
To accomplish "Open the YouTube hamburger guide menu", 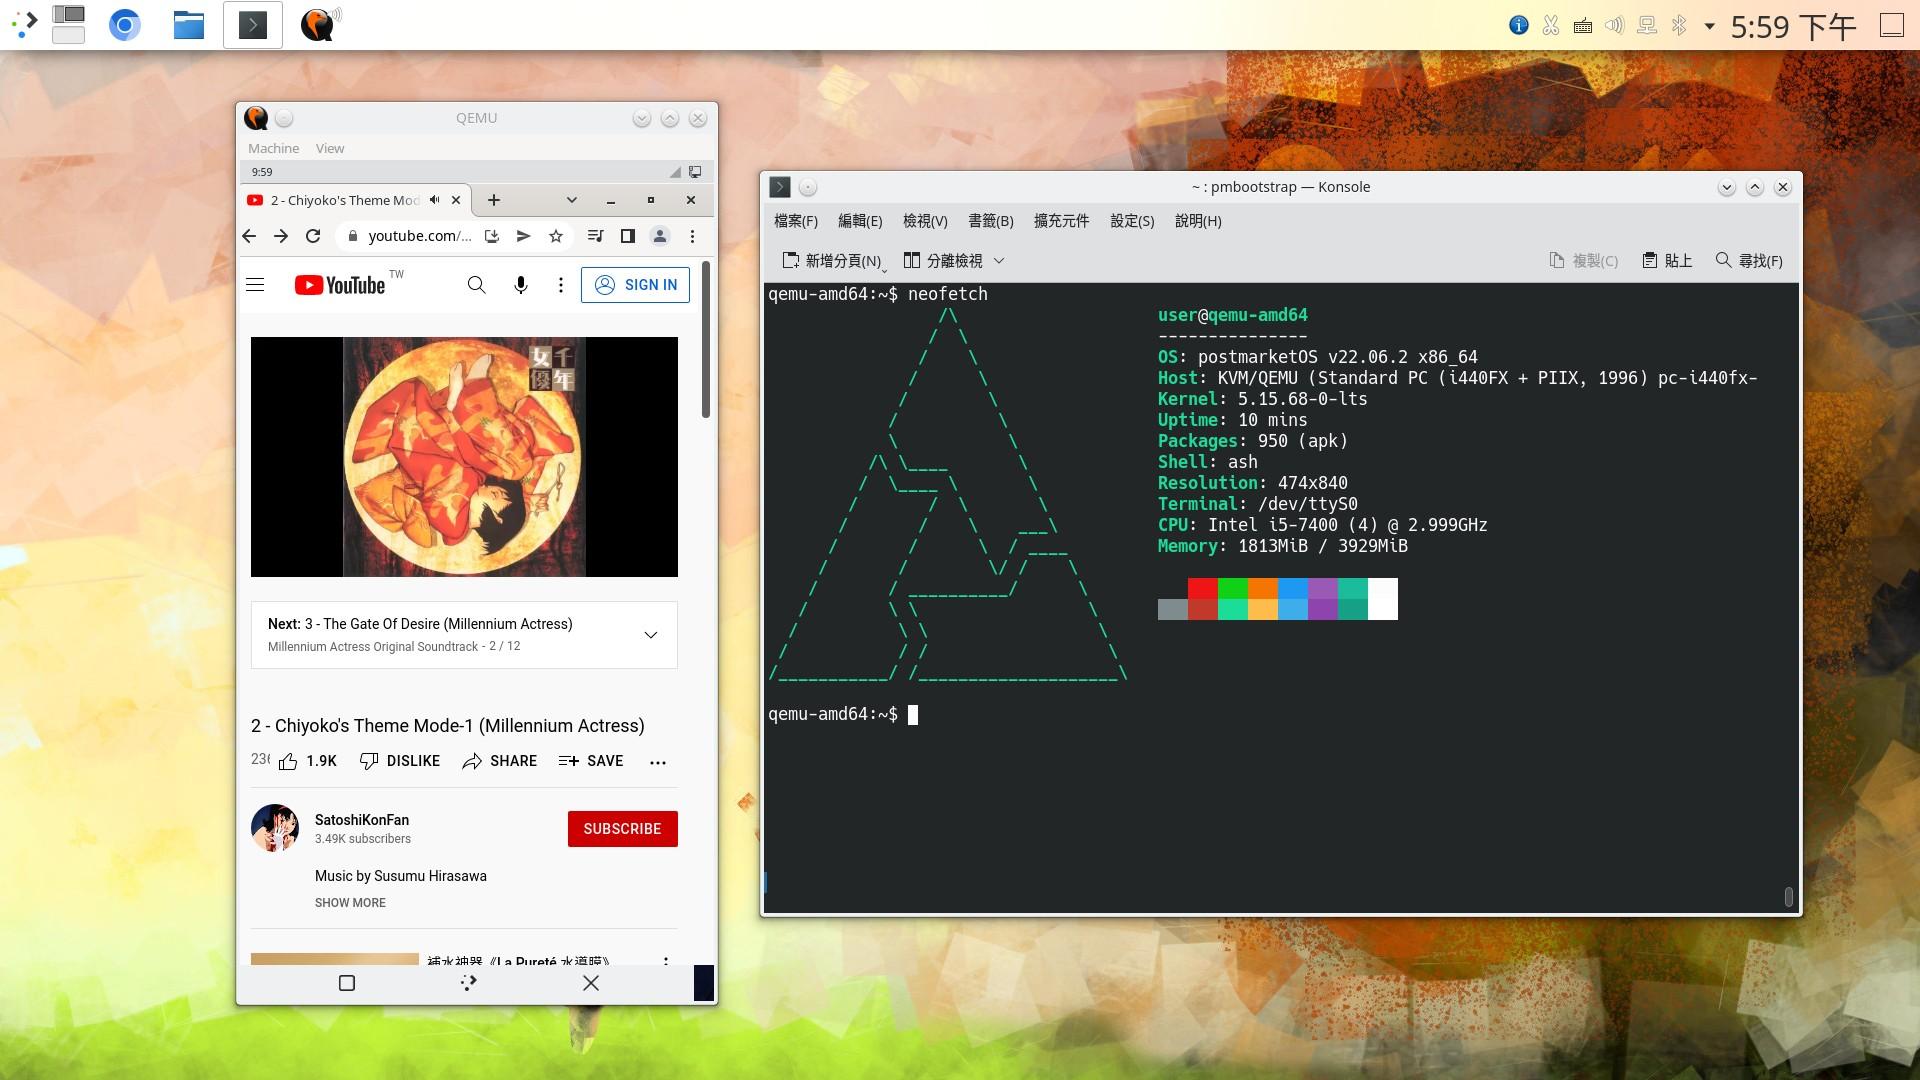I will [255, 285].
